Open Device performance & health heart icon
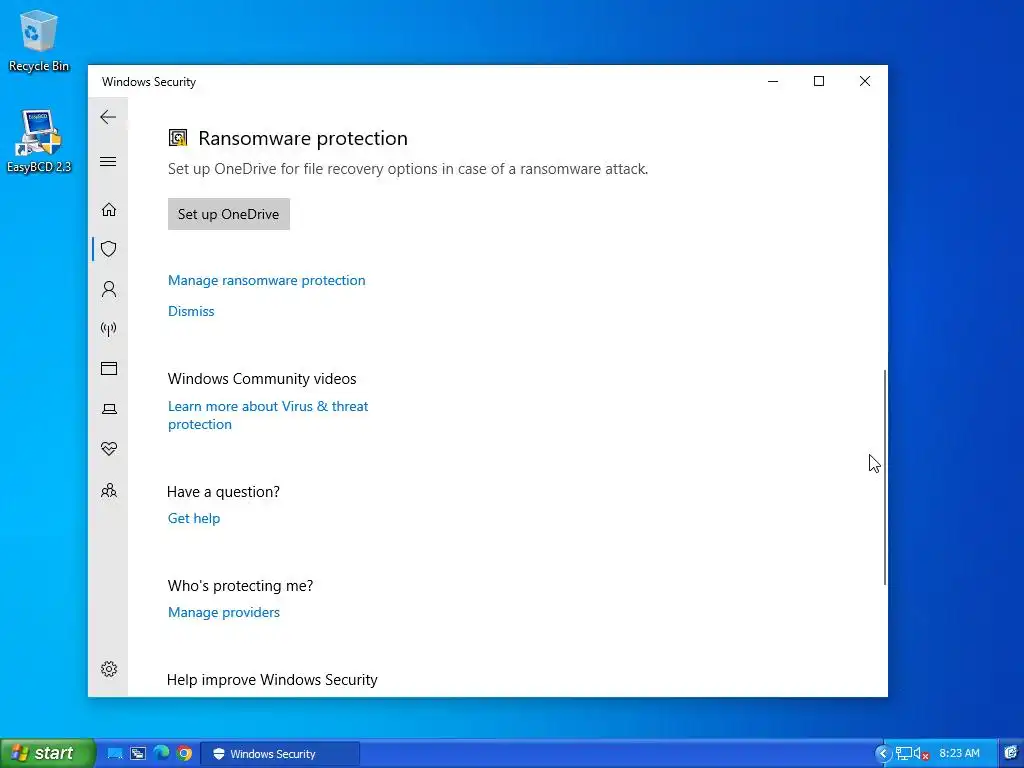 pyautogui.click(x=108, y=449)
